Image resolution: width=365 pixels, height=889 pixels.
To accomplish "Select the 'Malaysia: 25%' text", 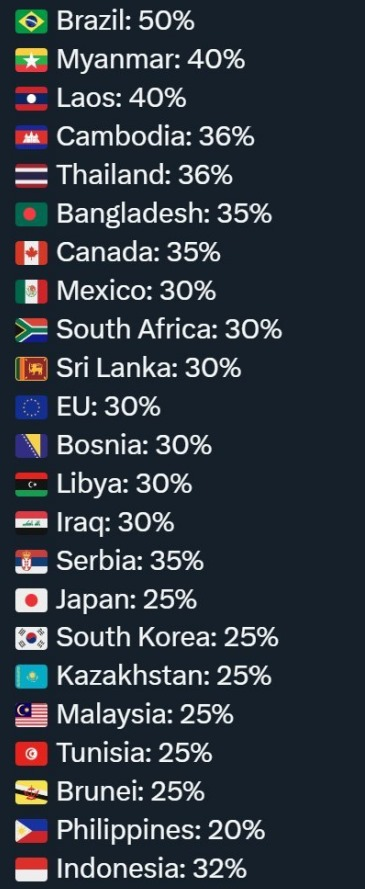I will tap(145, 716).
